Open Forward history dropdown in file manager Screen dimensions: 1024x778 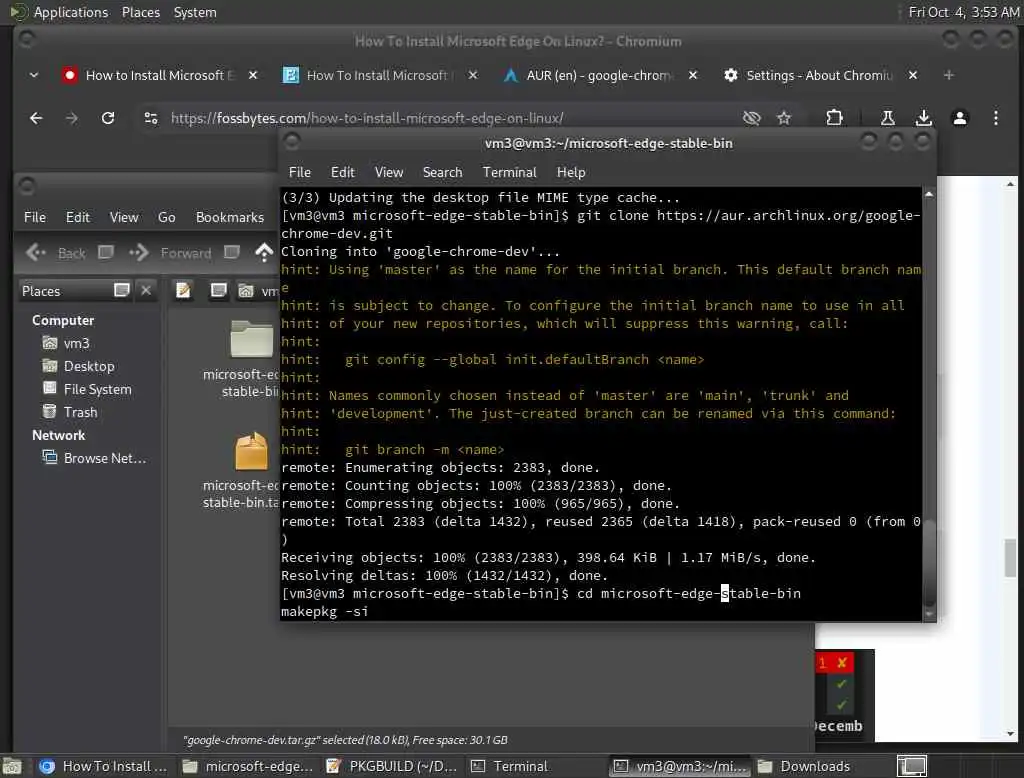(232, 252)
